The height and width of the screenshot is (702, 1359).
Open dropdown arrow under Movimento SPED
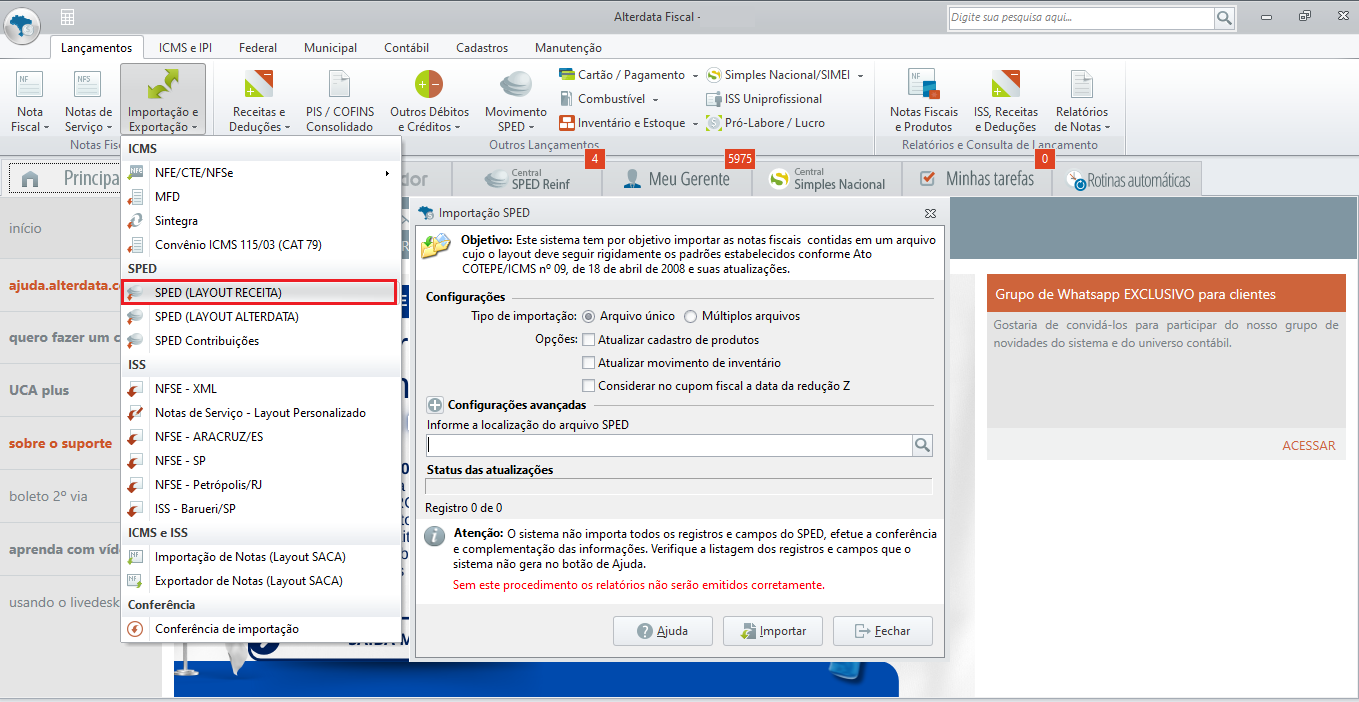pos(531,127)
